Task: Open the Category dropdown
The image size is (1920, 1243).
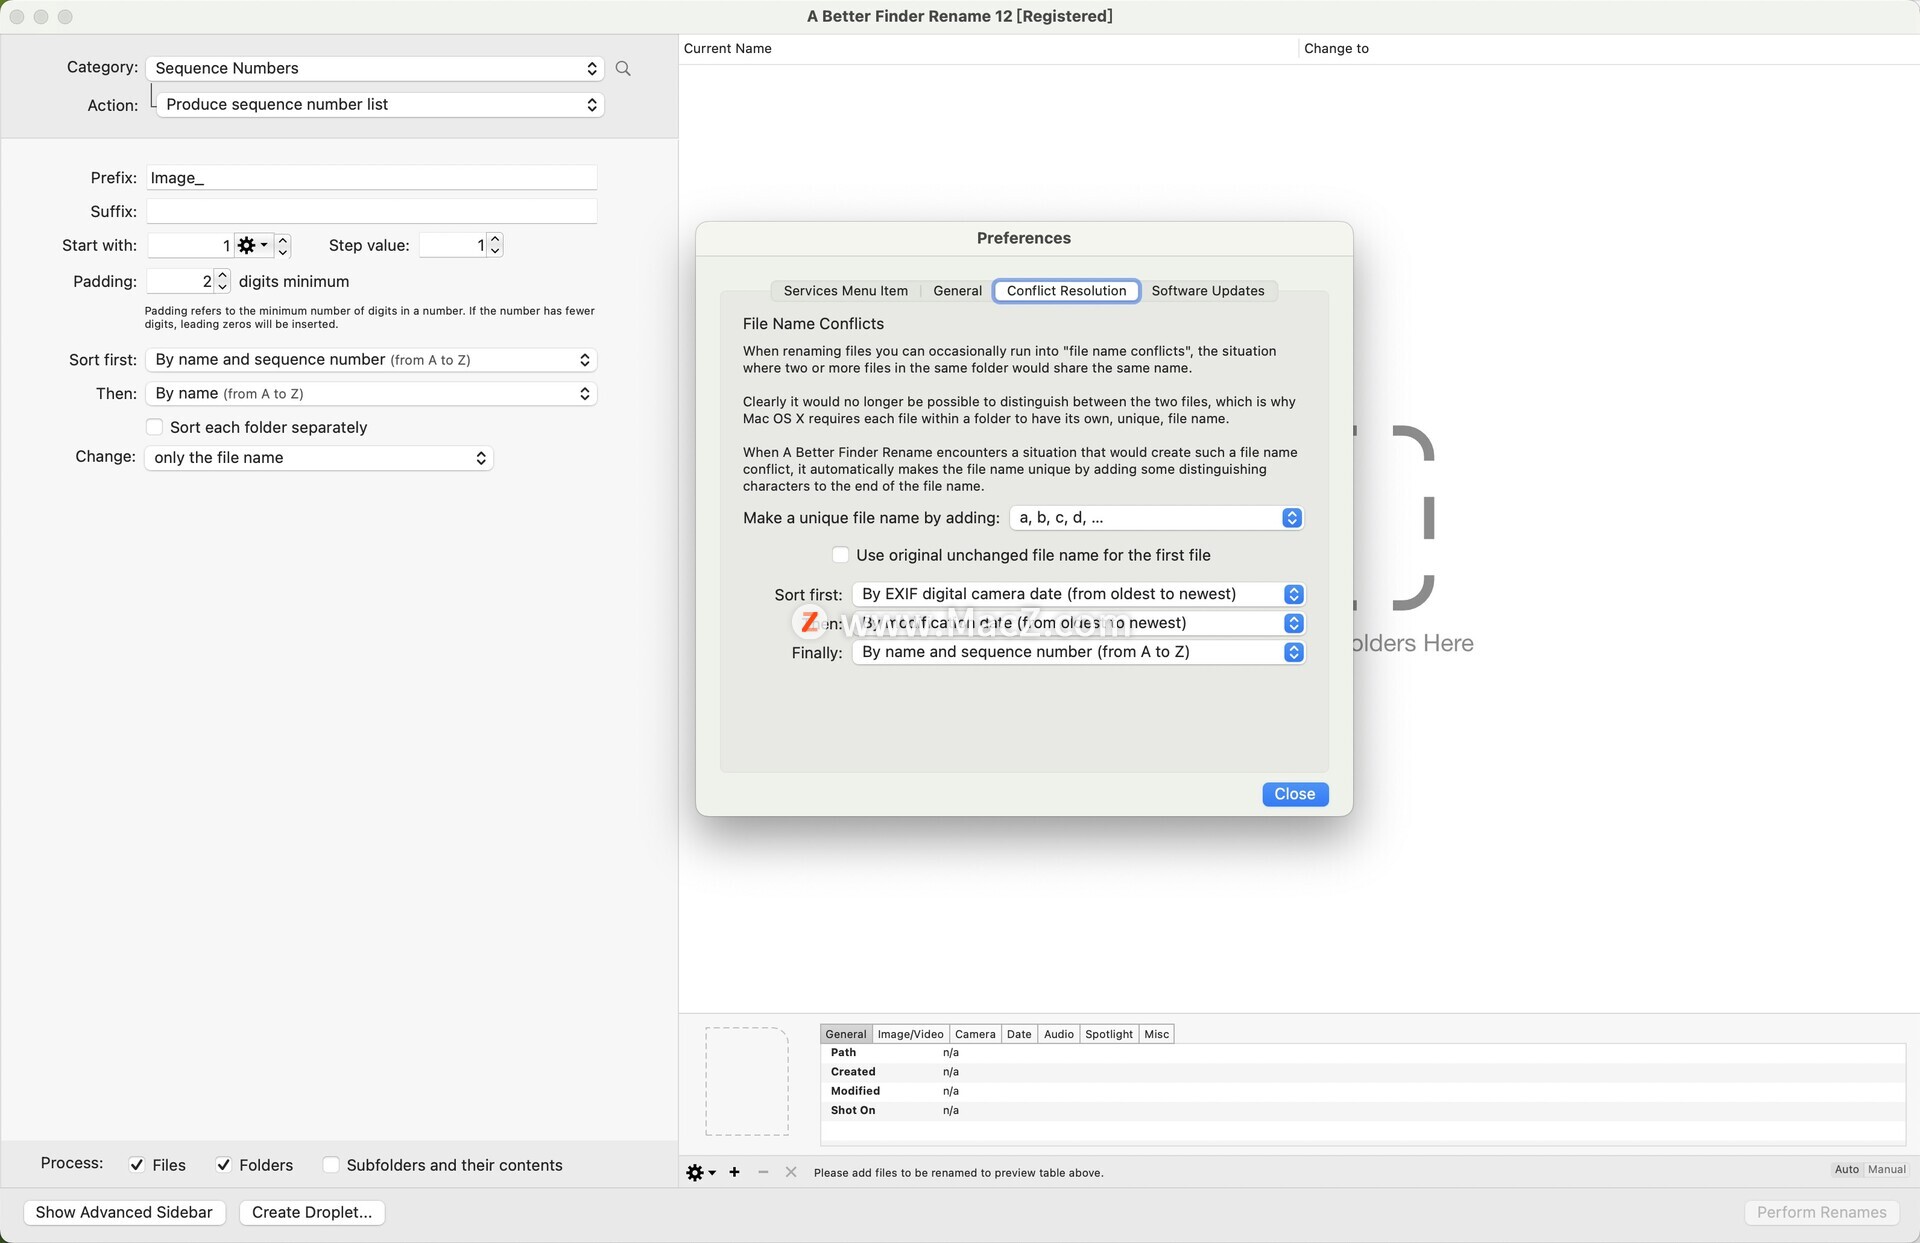Action: 375,68
